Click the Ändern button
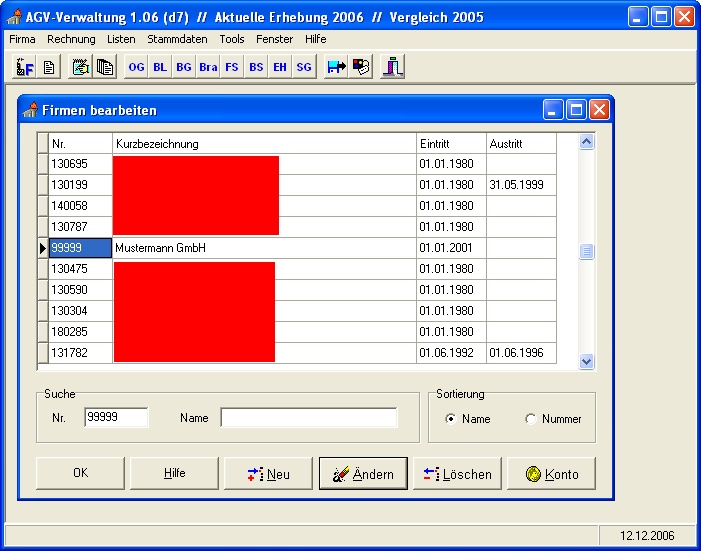Screen dimensions: 701x551 [x=363, y=473]
